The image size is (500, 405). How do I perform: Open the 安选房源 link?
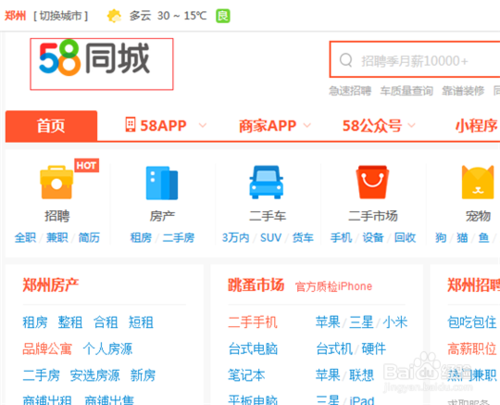tap(95, 375)
